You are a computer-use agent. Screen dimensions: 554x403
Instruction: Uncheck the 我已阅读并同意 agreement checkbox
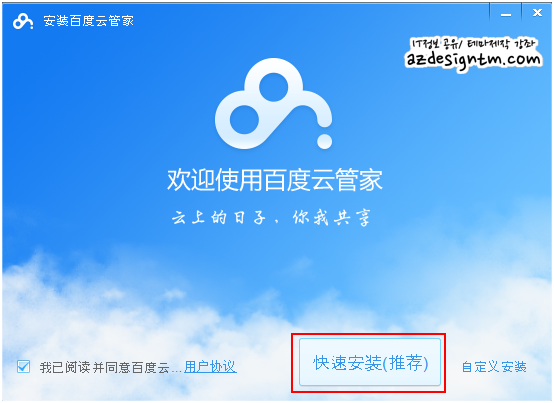click(24, 367)
